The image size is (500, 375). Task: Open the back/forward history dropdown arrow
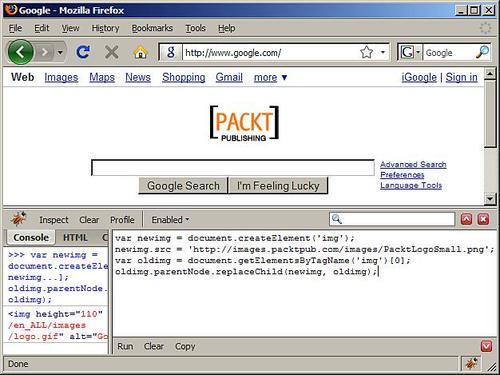60,52
